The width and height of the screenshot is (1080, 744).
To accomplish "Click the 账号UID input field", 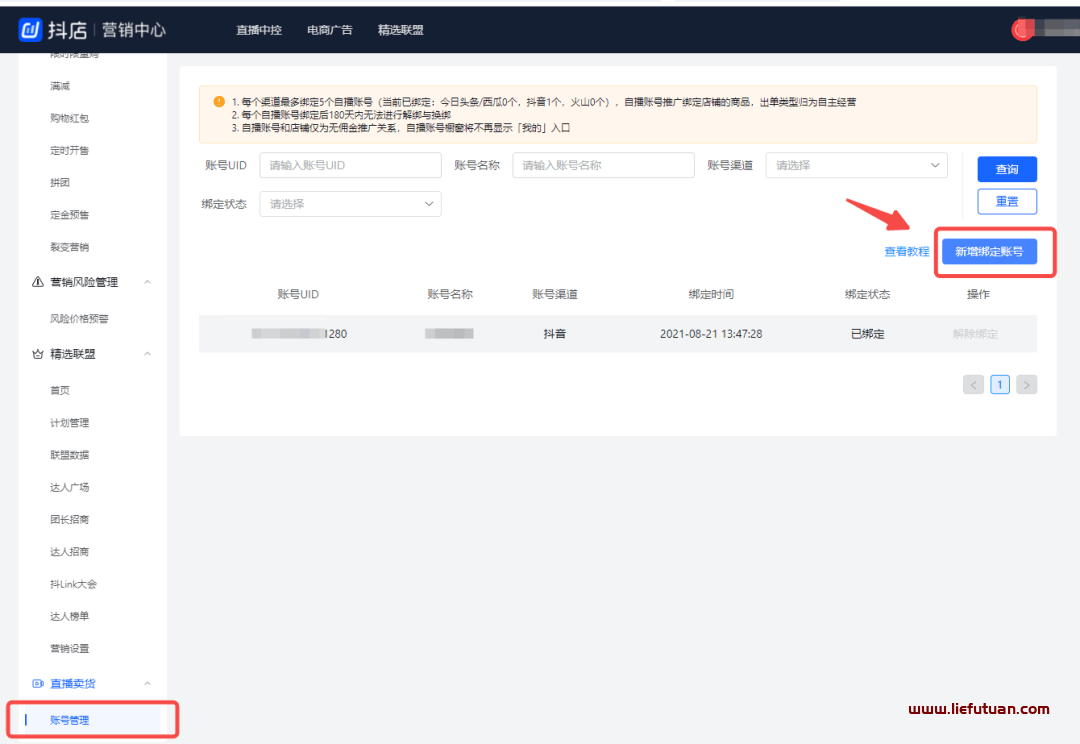I will click(350, 165).
